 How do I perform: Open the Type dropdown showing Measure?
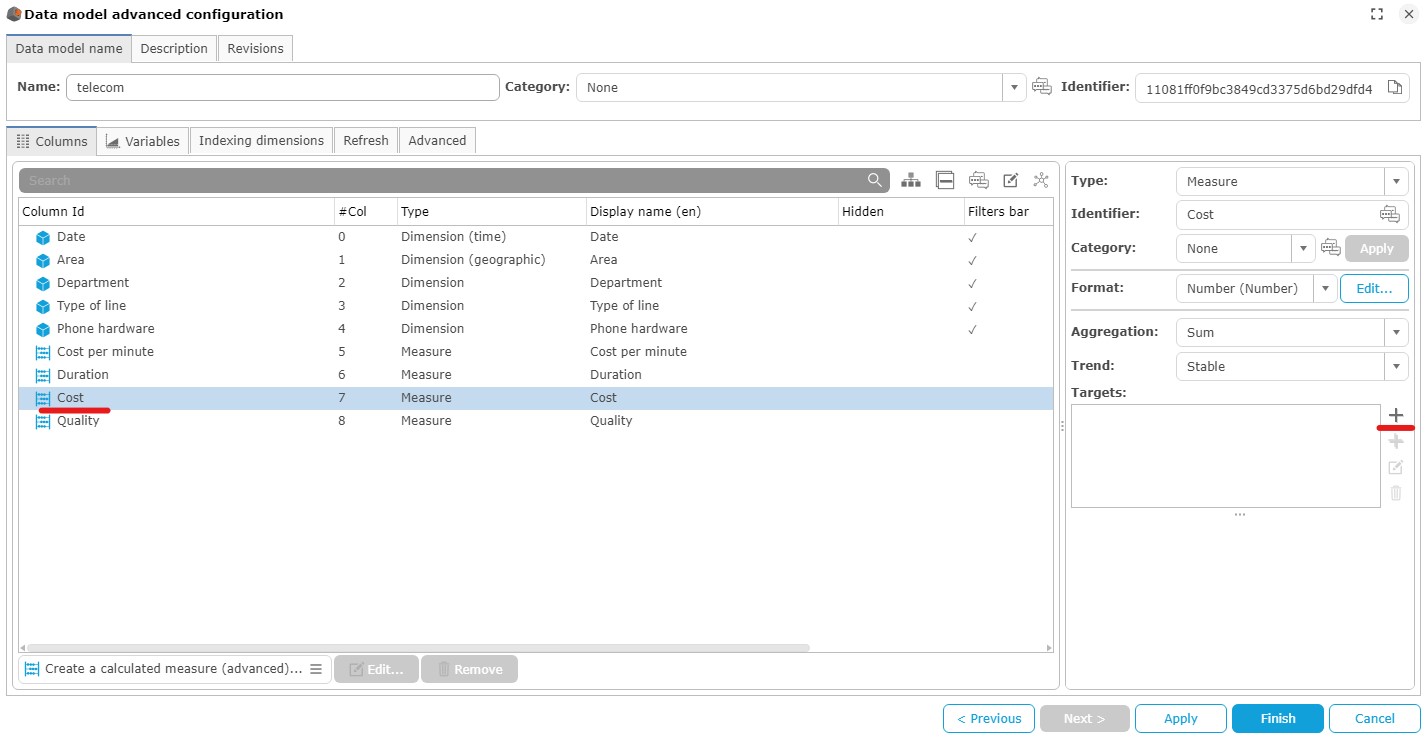(x=1395, y=181)
